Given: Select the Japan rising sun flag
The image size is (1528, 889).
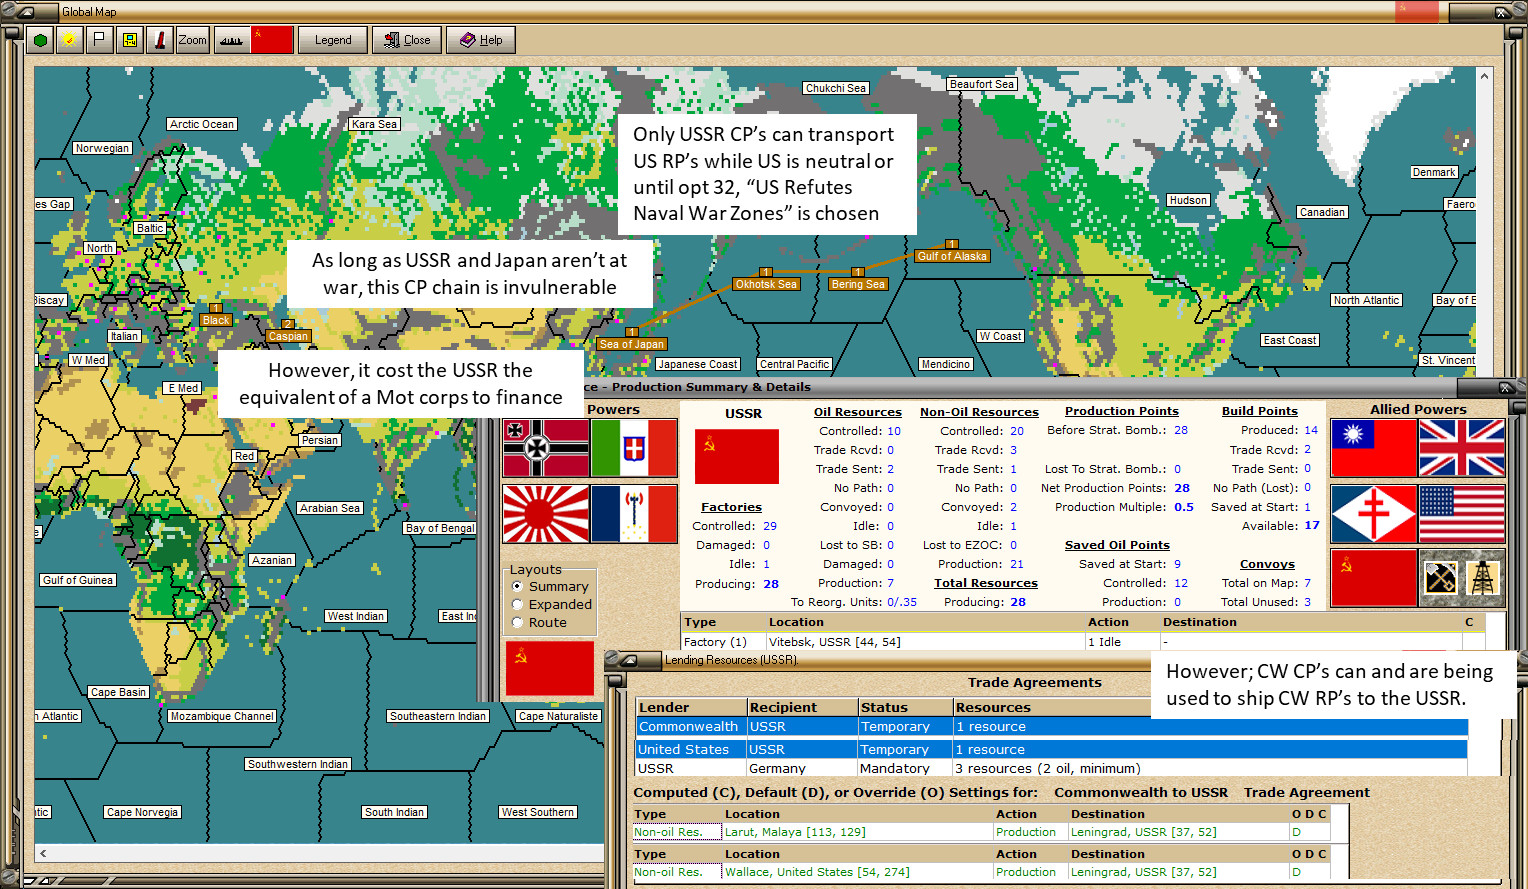Looking at the screenshot, I should (x=545, y=514).
